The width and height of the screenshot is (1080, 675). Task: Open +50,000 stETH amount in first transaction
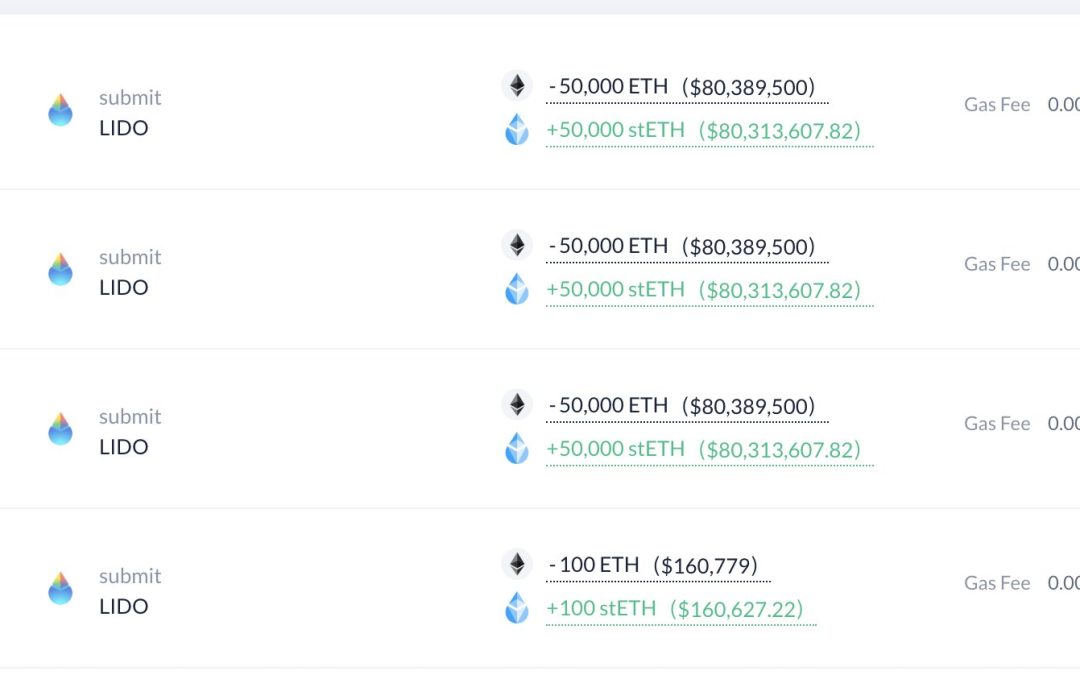tap(709, 131)
